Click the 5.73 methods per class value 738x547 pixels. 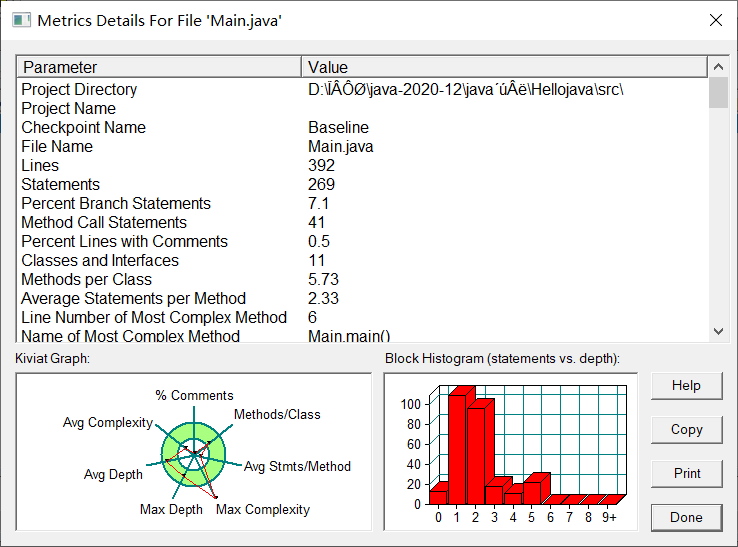(x=323, y=279)
